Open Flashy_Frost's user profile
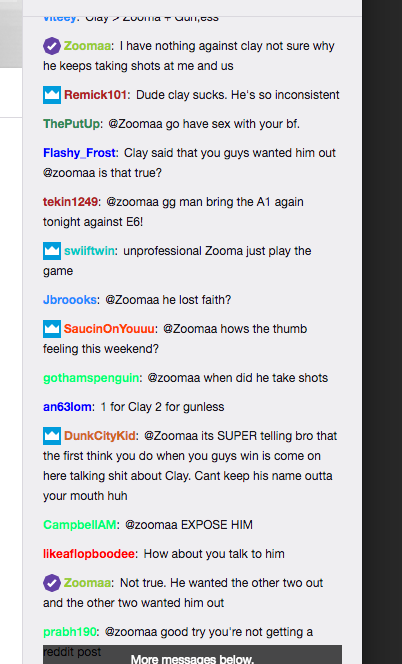Viewport: 402px width, 664px height. 79,153
